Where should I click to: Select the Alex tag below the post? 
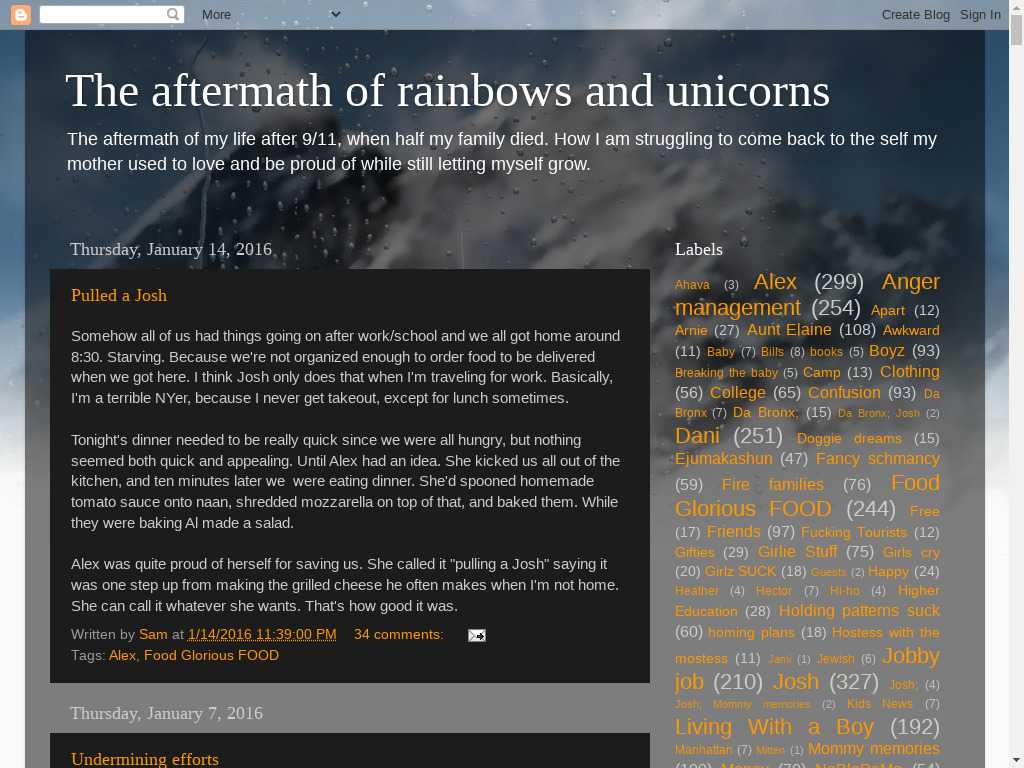[122, 655]
